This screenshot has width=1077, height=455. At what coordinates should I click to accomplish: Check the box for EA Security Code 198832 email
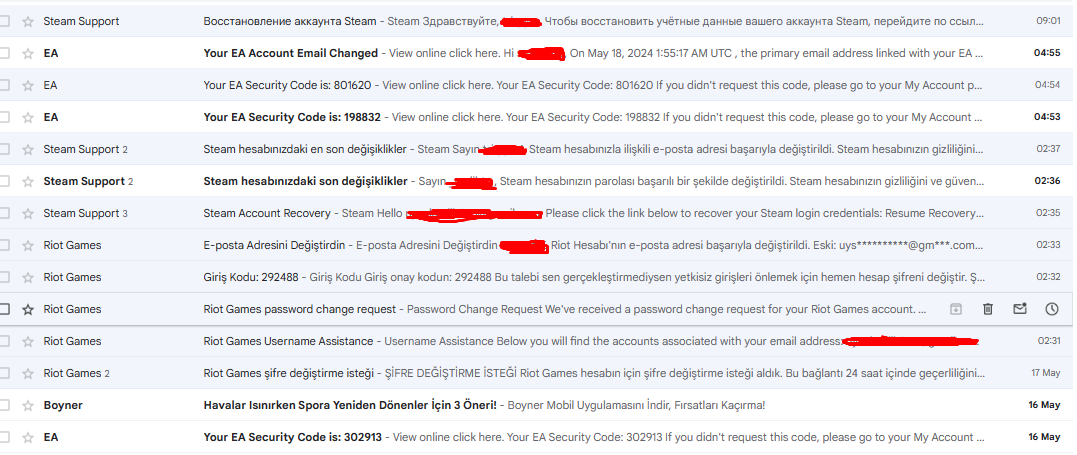tap(5, 117)
